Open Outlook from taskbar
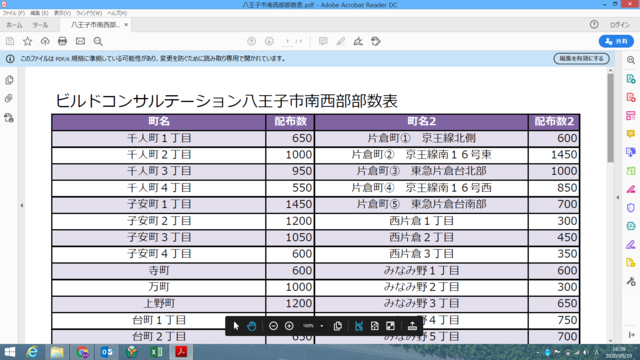Viewport: 640px width, 360px height. (x=107, y=352)
